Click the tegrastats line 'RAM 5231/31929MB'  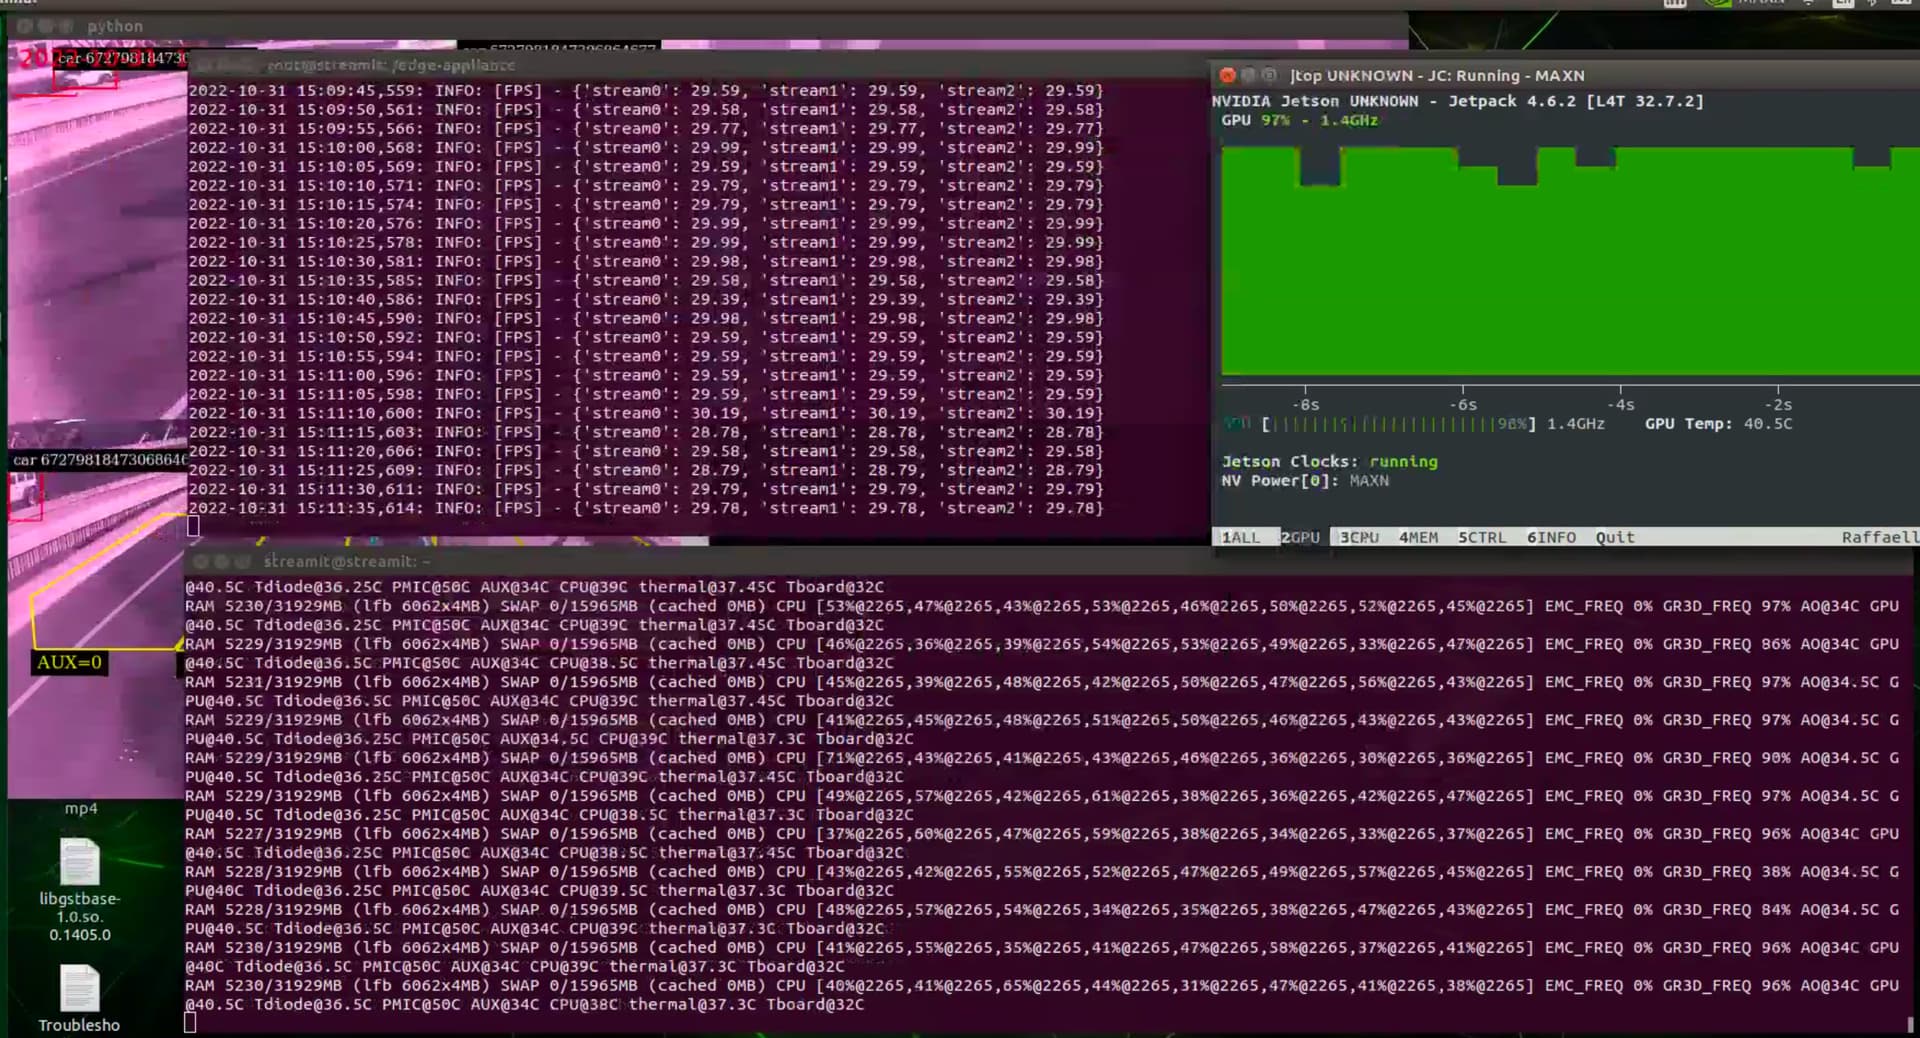(x=1042, y=682)
